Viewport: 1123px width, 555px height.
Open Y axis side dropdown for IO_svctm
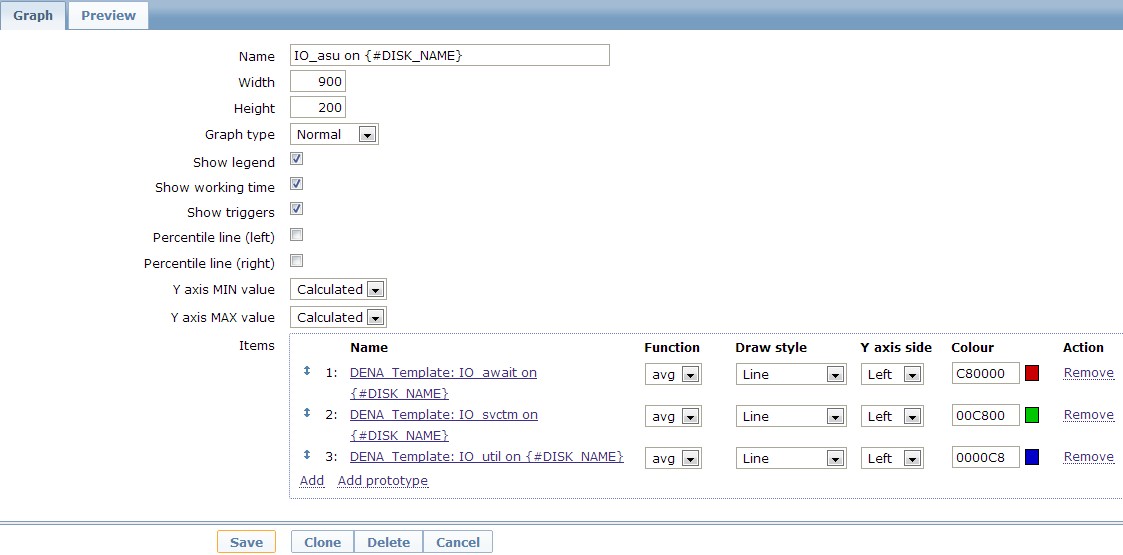click(x=892, y=416)
